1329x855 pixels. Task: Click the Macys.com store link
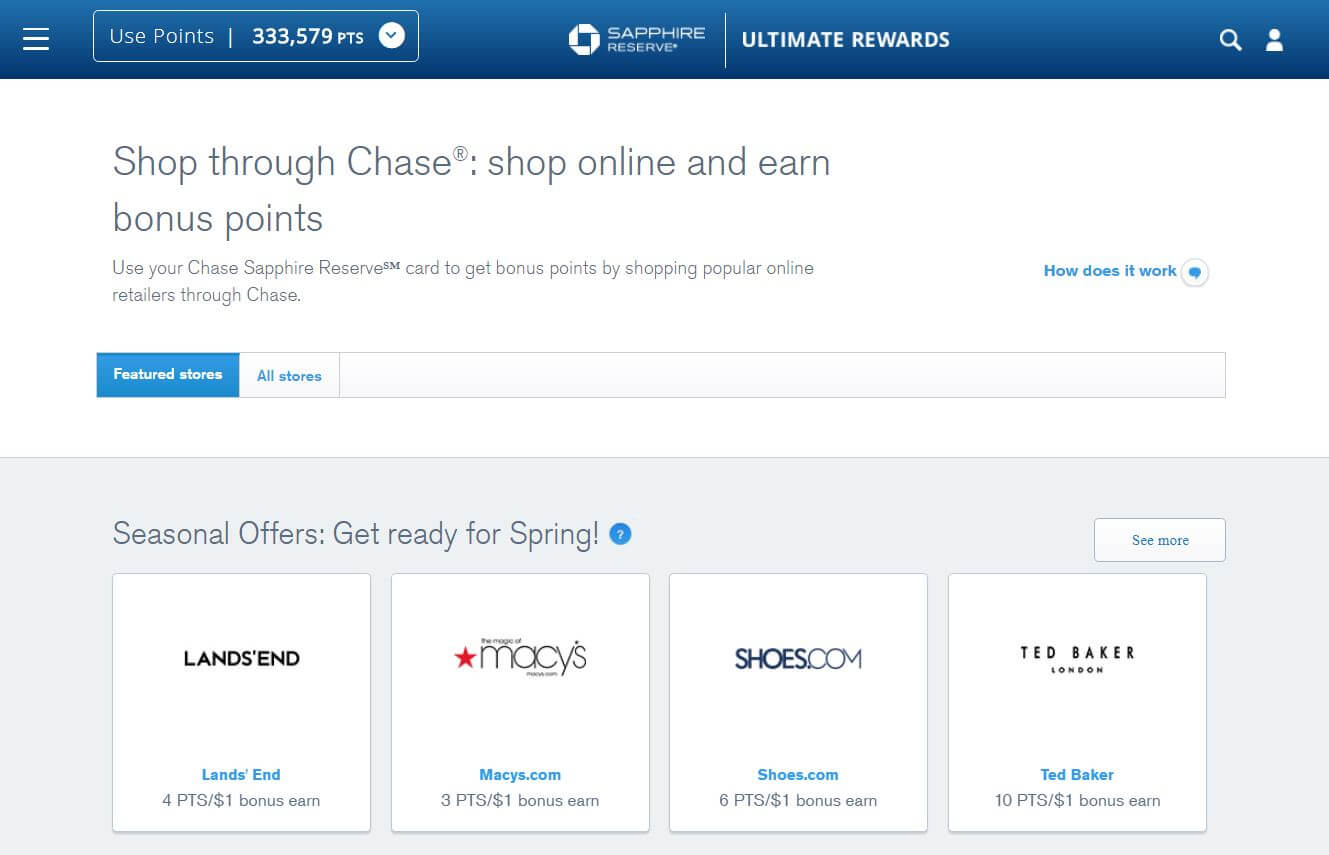pyautogui.click(x=520, y=775)
